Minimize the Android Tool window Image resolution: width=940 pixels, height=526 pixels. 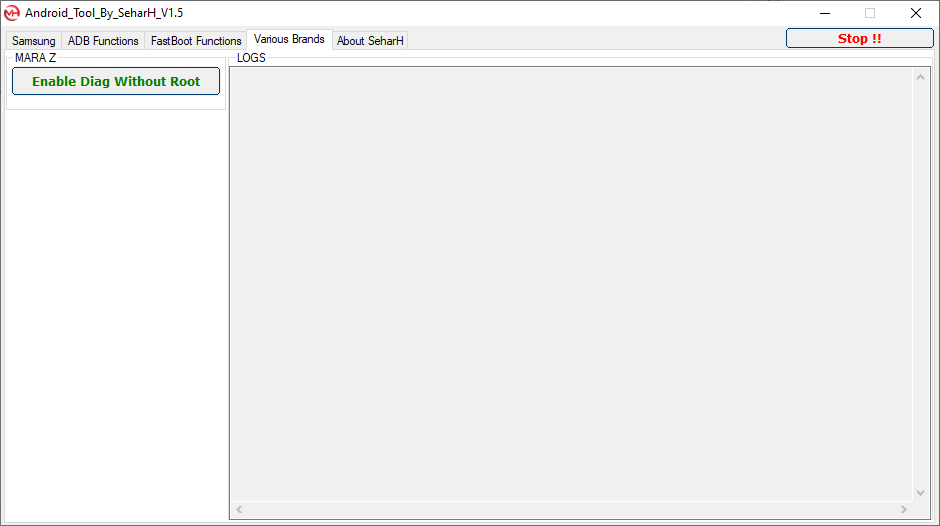825,13
